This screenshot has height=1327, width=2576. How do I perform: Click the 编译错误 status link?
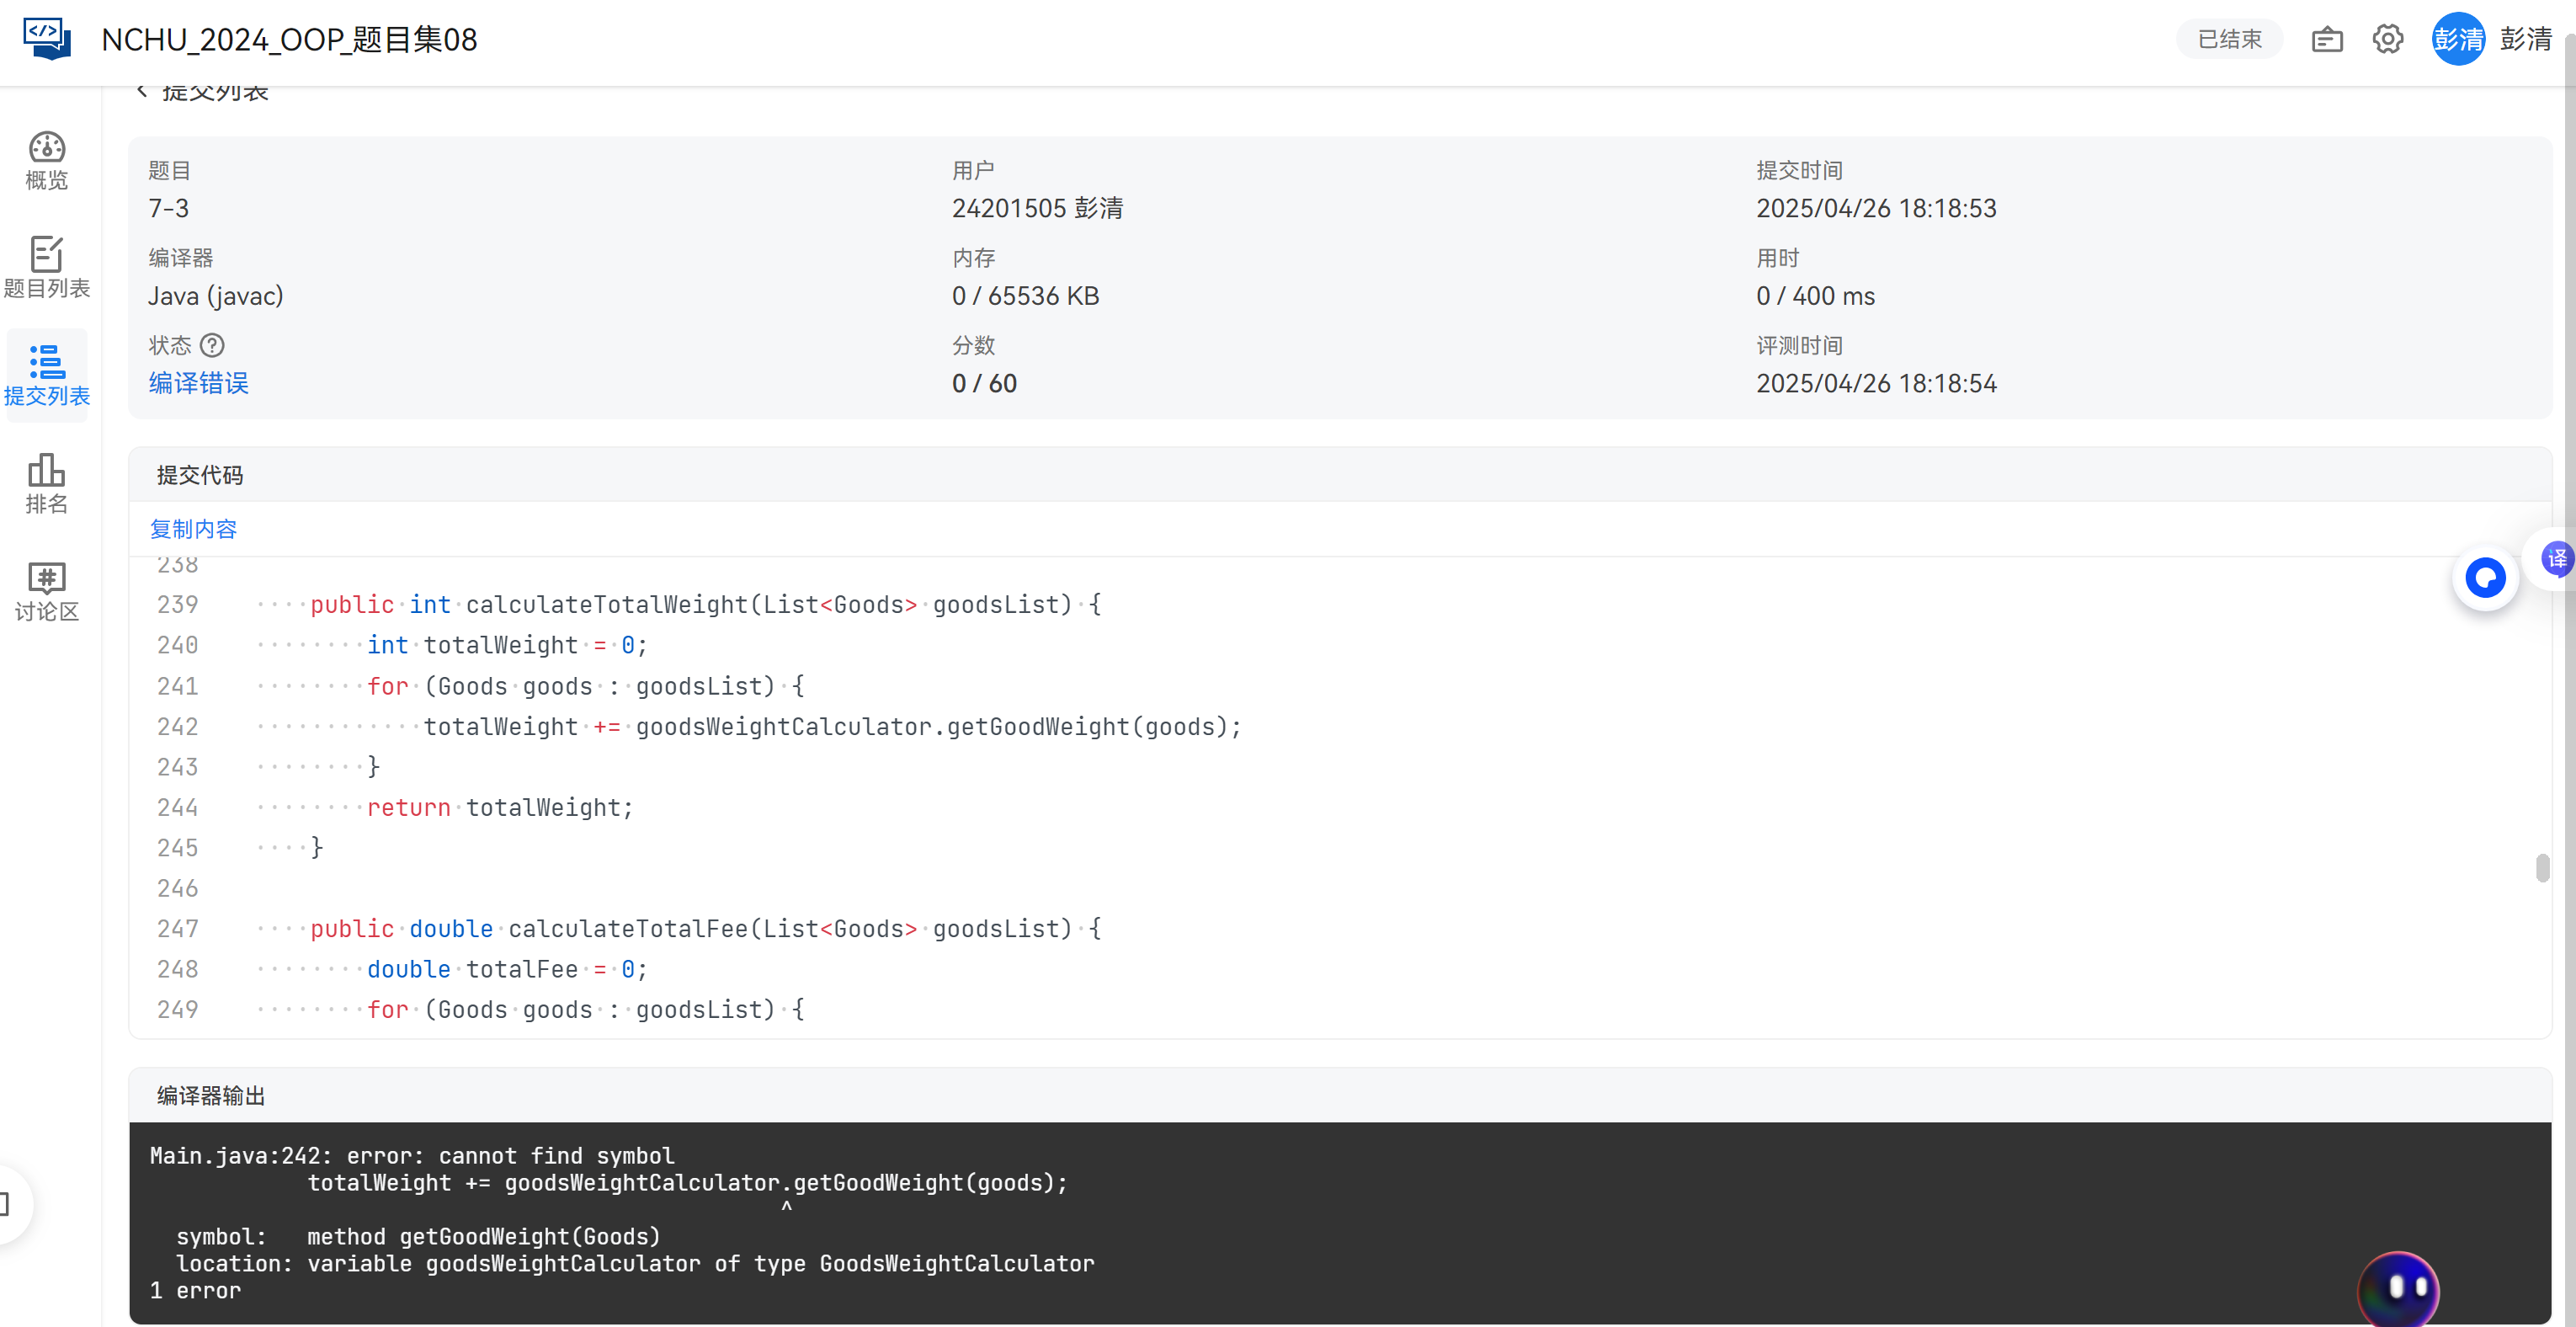coord(198,383)
